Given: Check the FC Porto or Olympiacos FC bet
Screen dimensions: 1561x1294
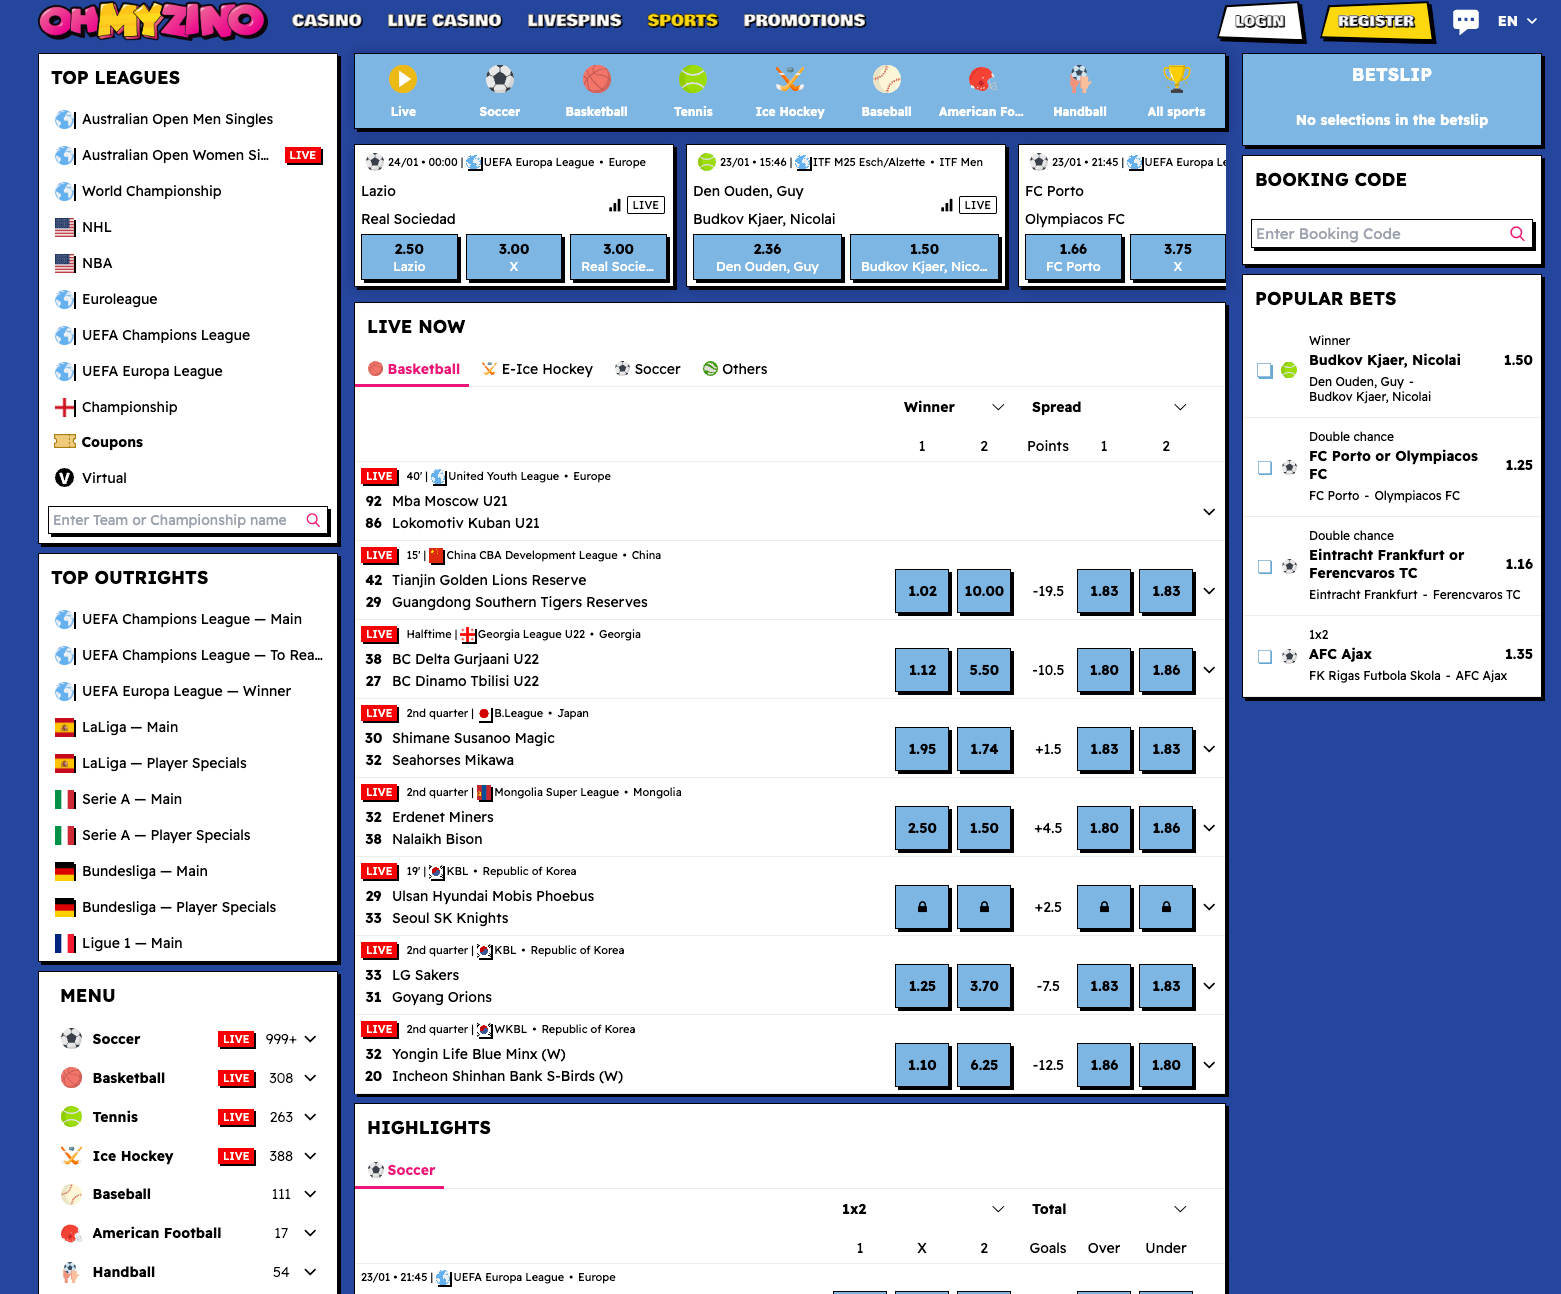Looking at the screenshot, I should (x=1265, y=467).
